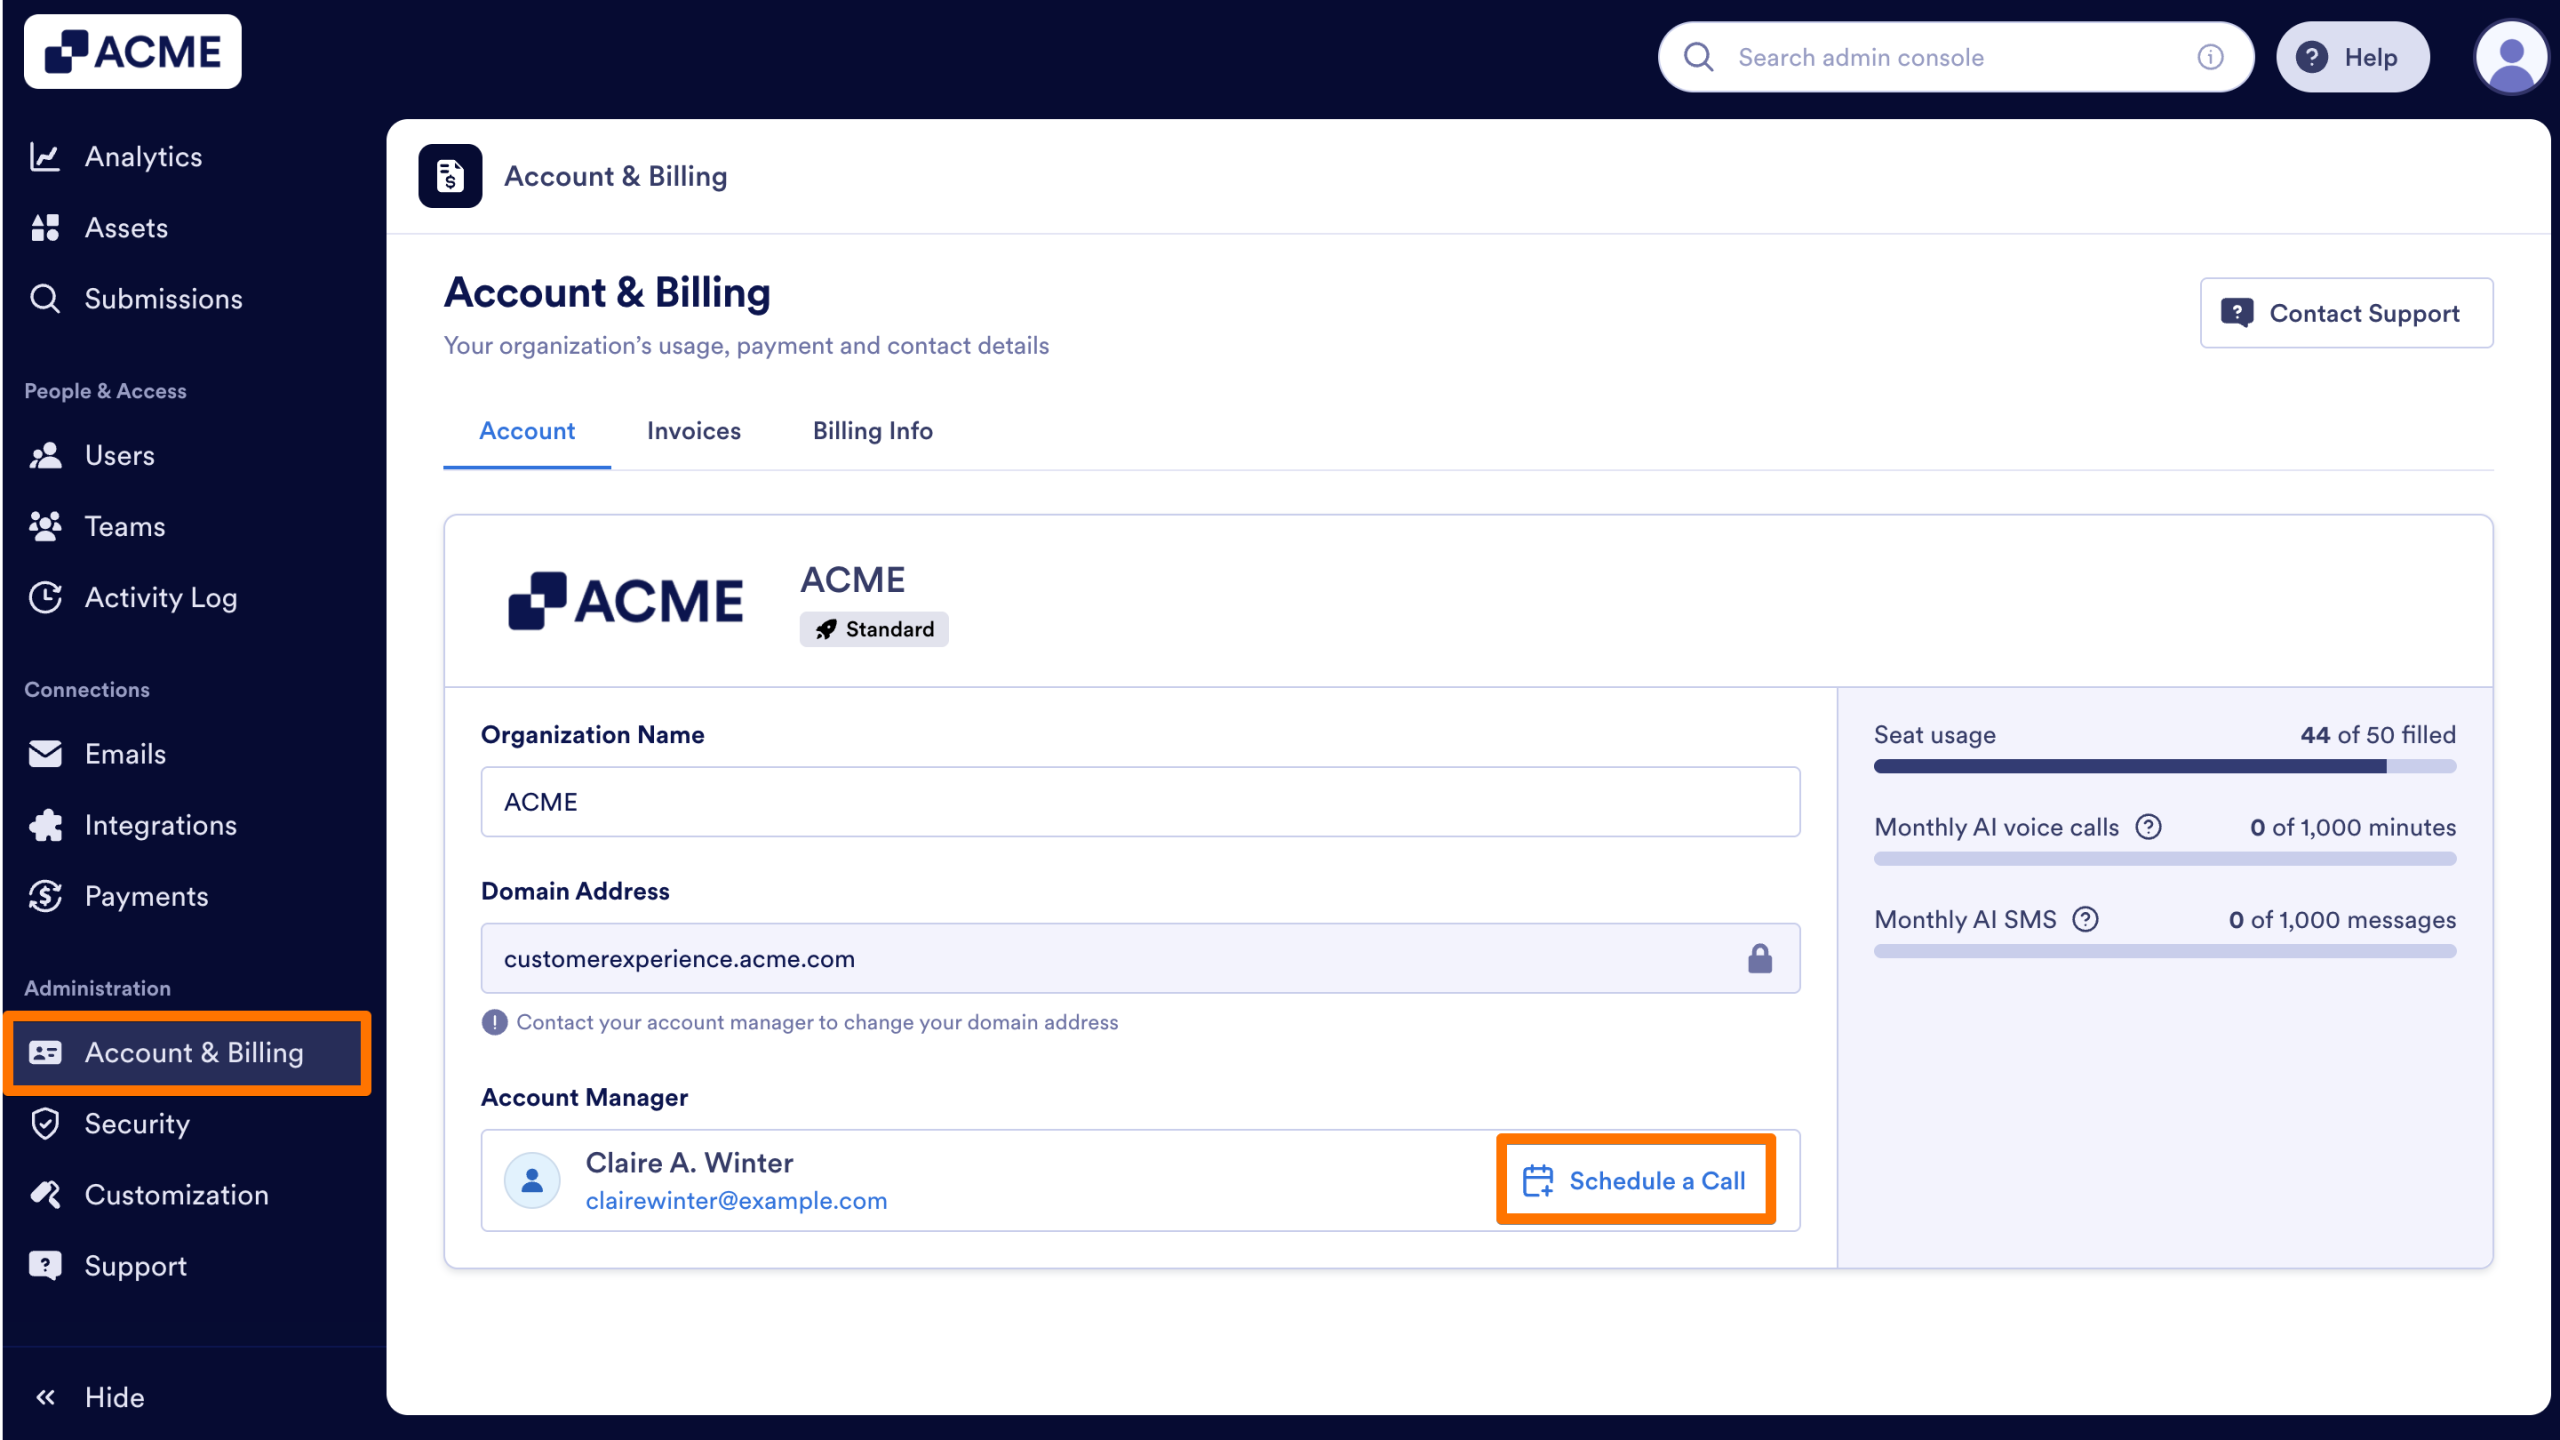This screenshot has height=1440, width=2560.
Task: Open the Analytics chart icon
Action: tap(45, 157)
